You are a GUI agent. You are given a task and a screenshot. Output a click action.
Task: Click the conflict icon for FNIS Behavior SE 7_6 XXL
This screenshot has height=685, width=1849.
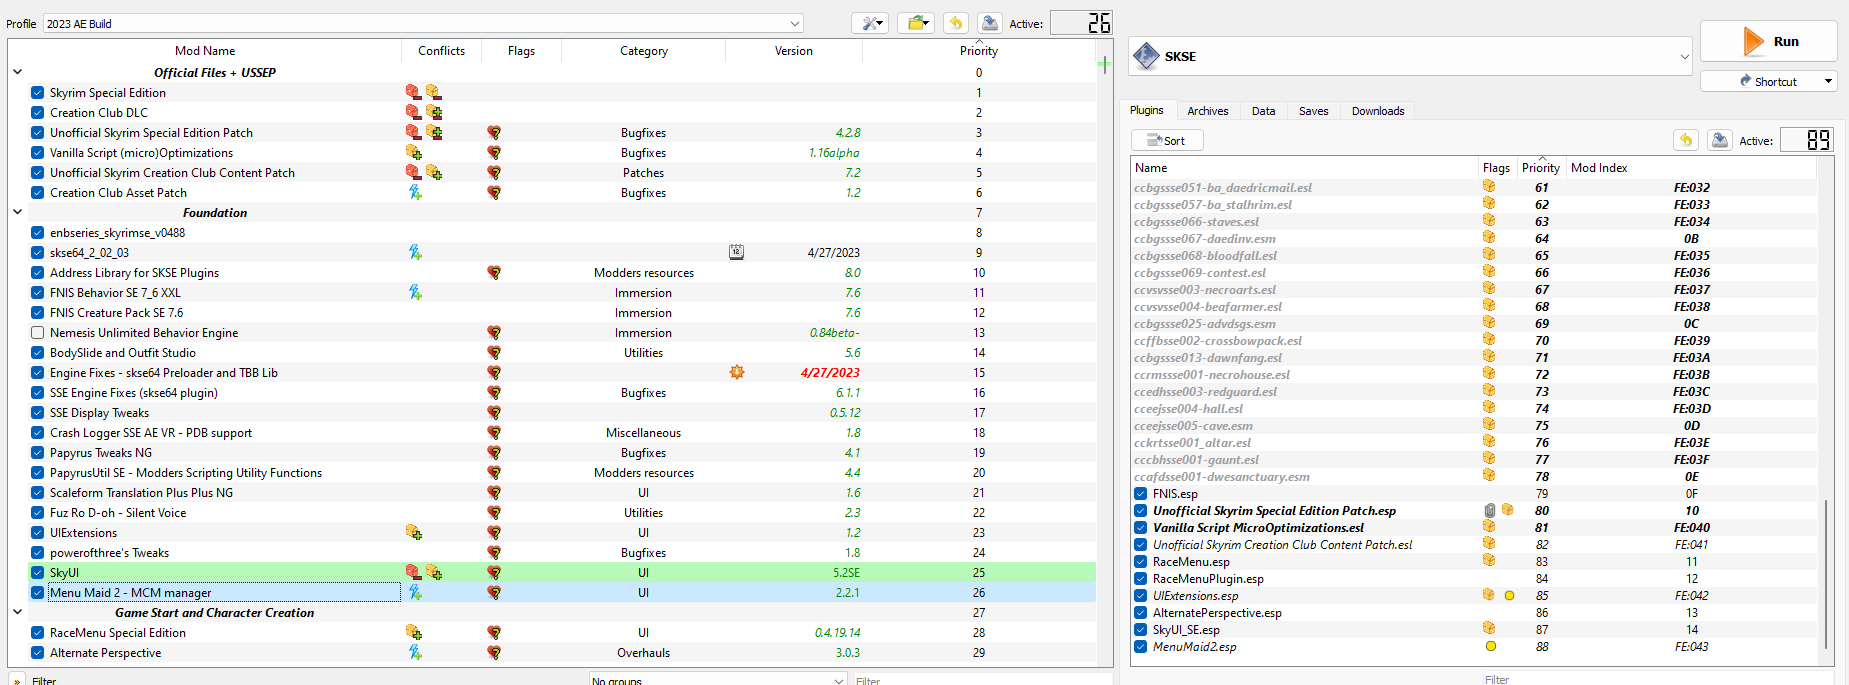[x=415, y=292]
